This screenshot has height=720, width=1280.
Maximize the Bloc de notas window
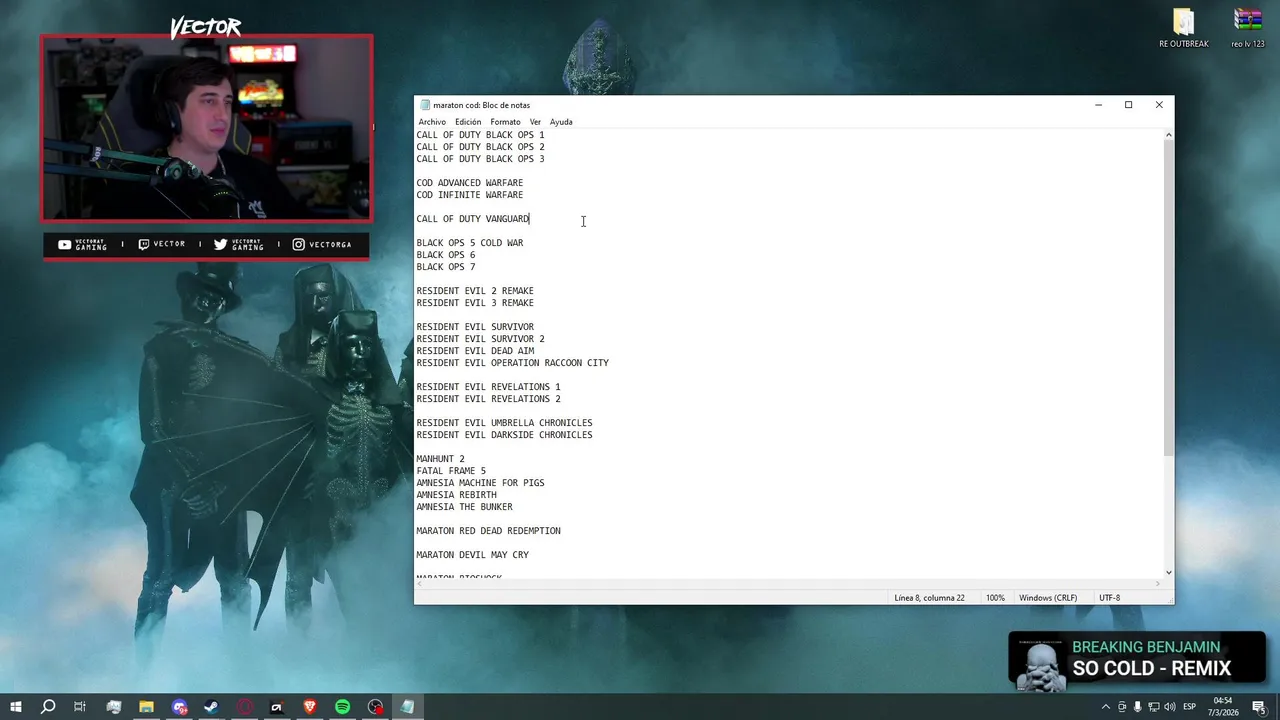coord(1128,105)
